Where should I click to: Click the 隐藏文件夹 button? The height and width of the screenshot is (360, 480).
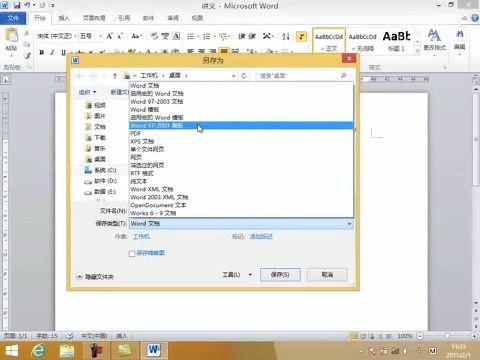(95, 277)
